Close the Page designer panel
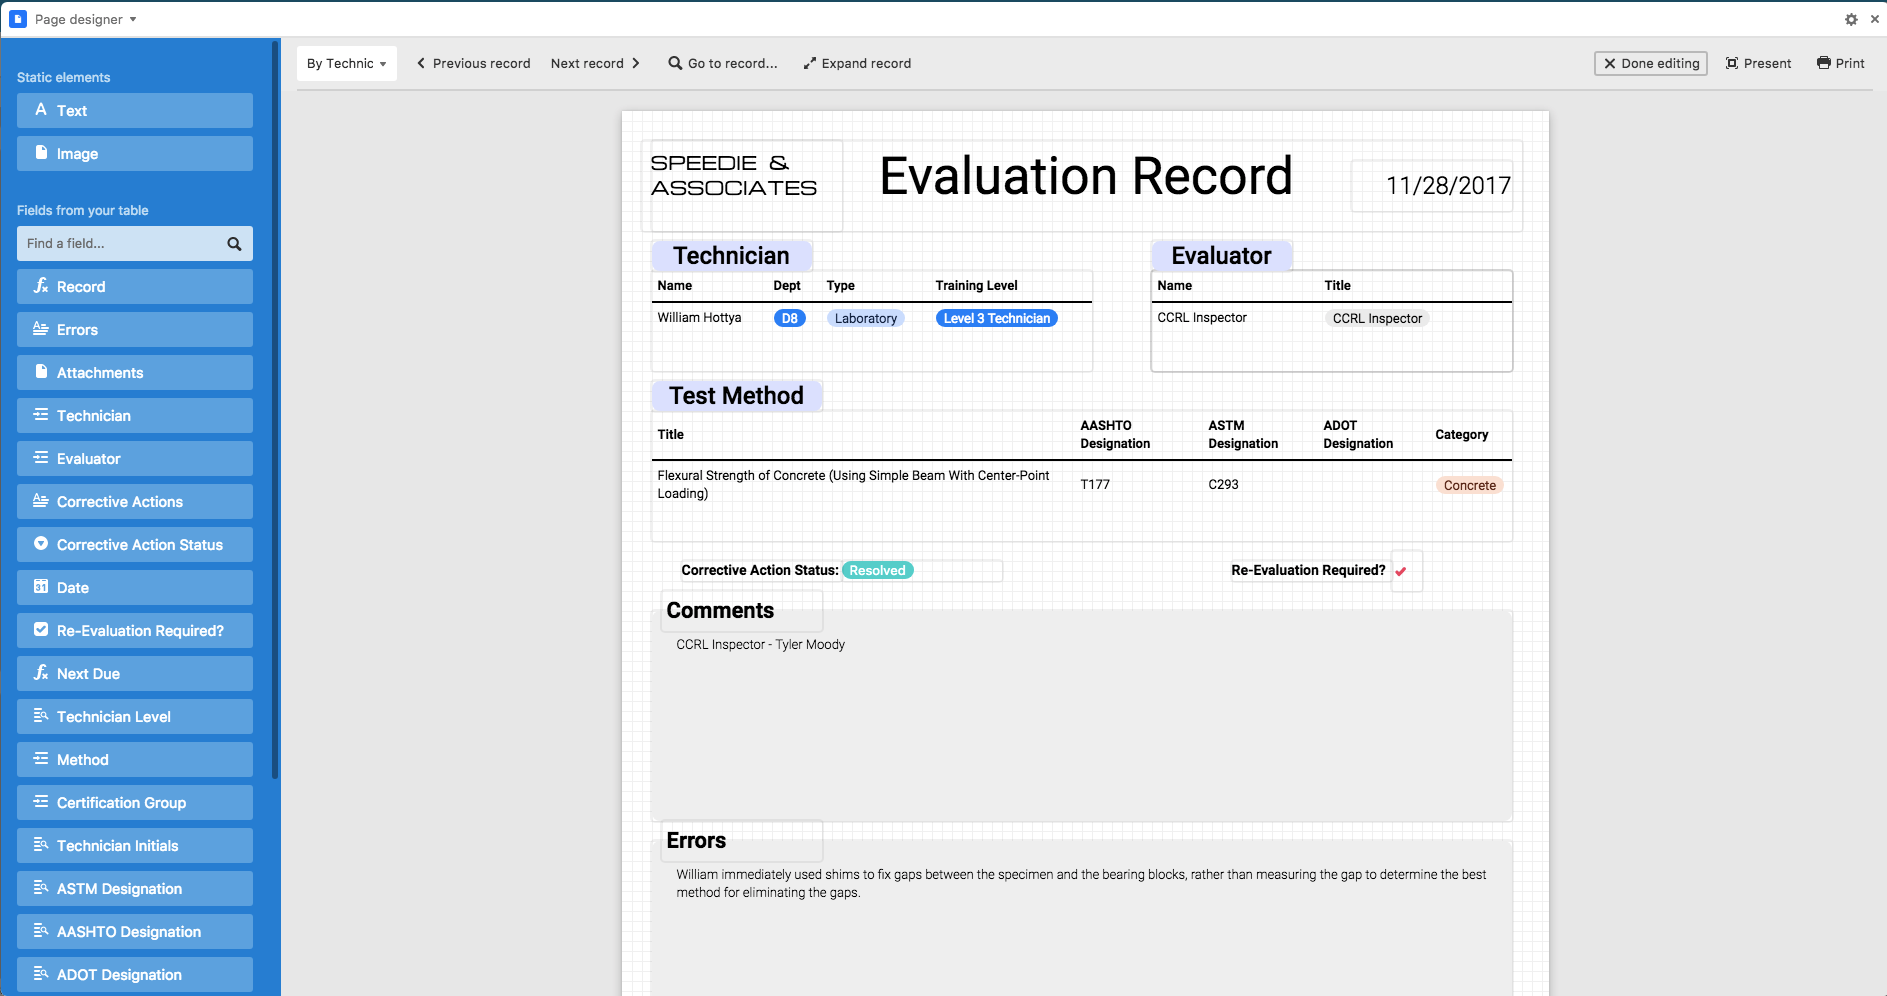Image resolution: width=1887 pixels, height=996 pixels. point(1875,19)
